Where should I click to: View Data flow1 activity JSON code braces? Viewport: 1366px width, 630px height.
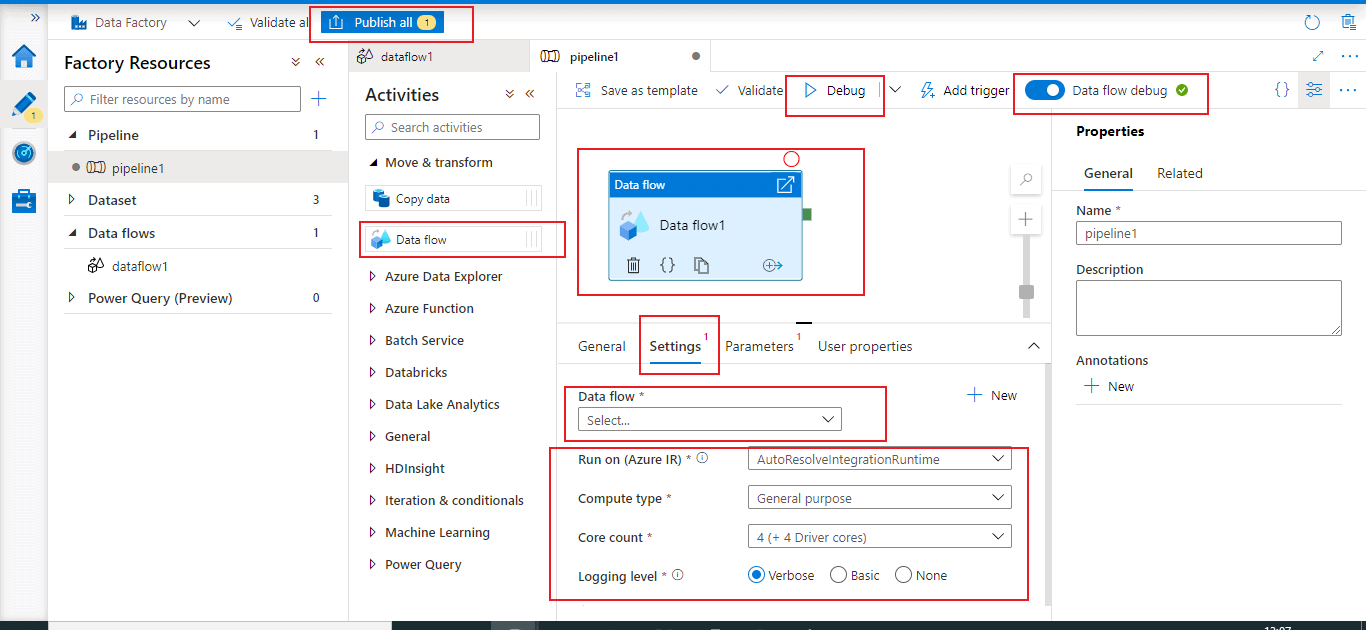click(667, 265)
